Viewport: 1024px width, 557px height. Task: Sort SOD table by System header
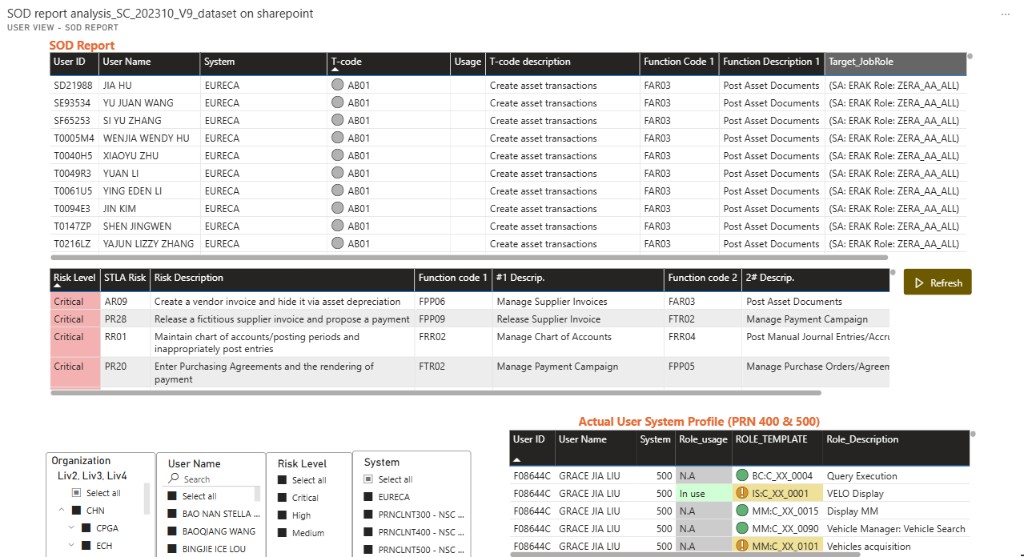(263, 63)
